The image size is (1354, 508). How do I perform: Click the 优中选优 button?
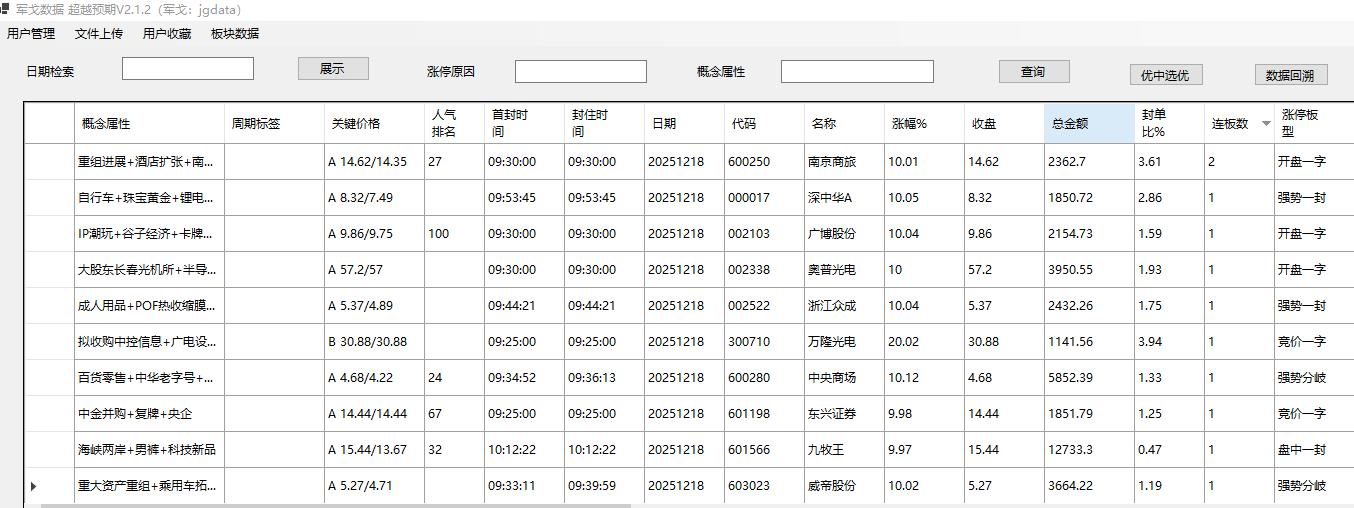pyautogui.click(x=1166, y=75)
